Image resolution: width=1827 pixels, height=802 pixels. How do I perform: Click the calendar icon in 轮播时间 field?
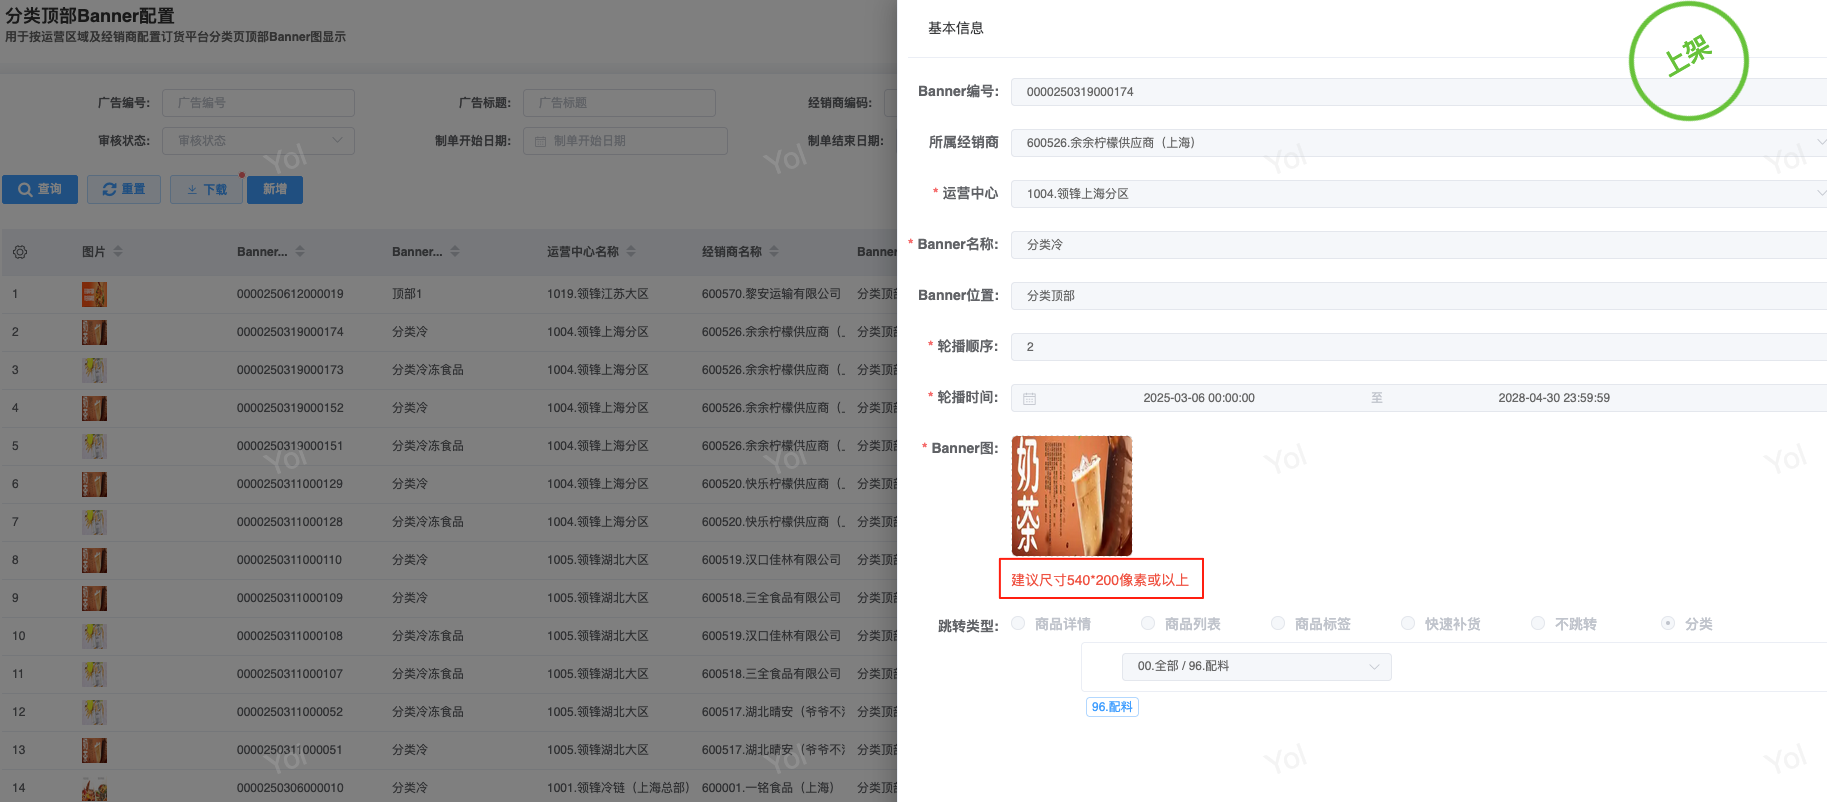(x=1030, y=398)
